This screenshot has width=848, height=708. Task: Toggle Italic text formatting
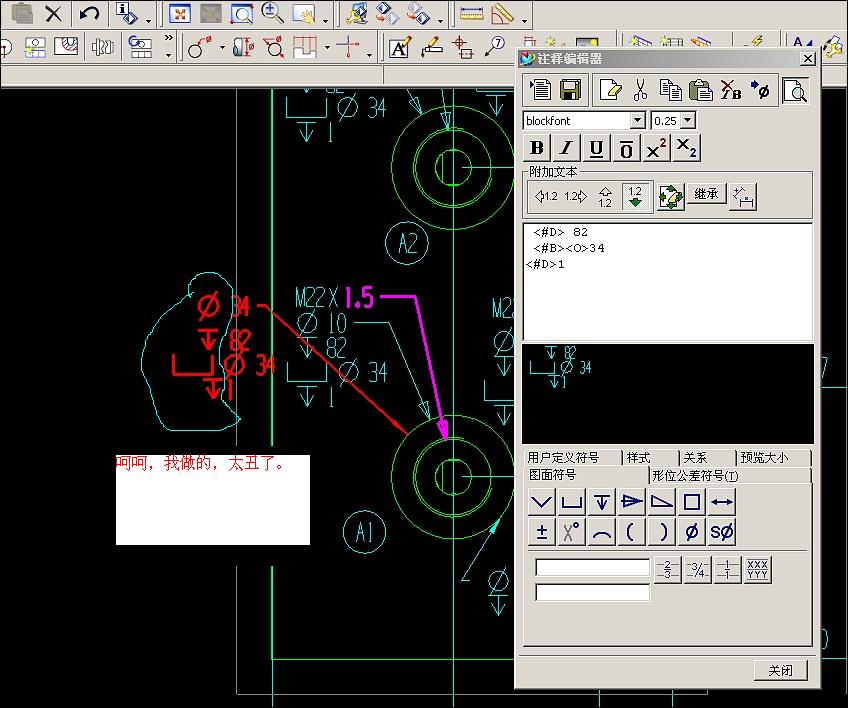[567, 148]
